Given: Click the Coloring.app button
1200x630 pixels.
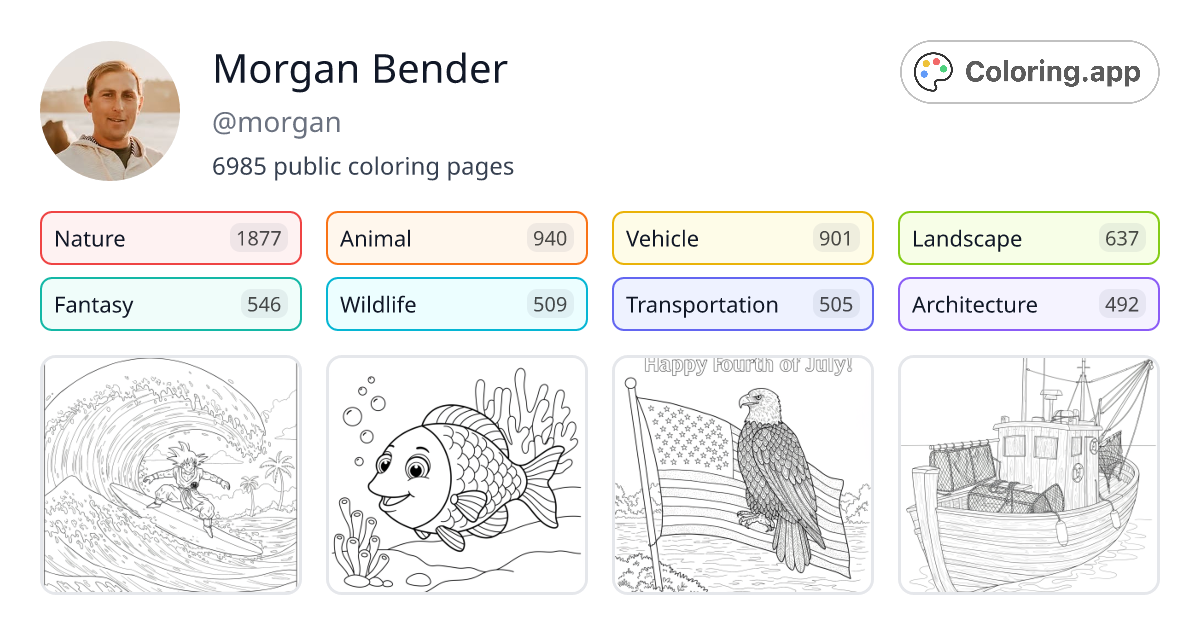Looking at the screenshot, I should [x=1029, y=71].
